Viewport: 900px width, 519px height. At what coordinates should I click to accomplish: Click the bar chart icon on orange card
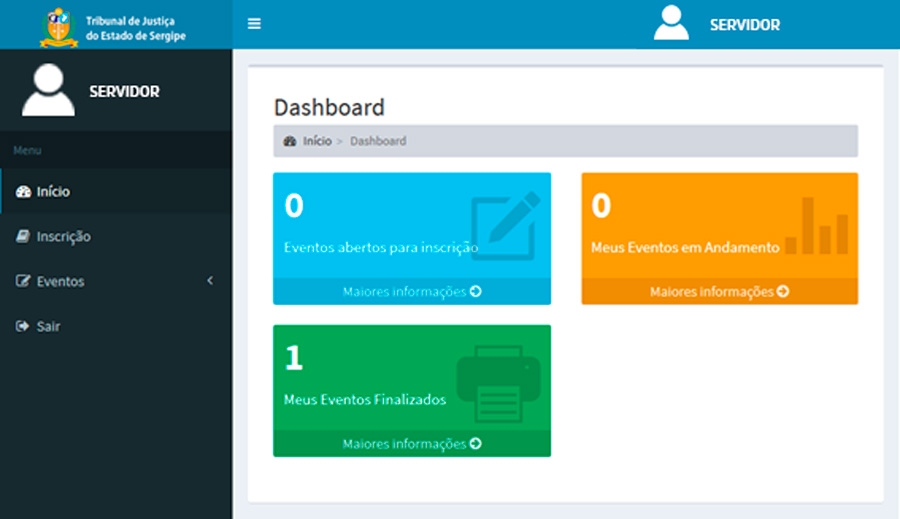pos(816,226)
